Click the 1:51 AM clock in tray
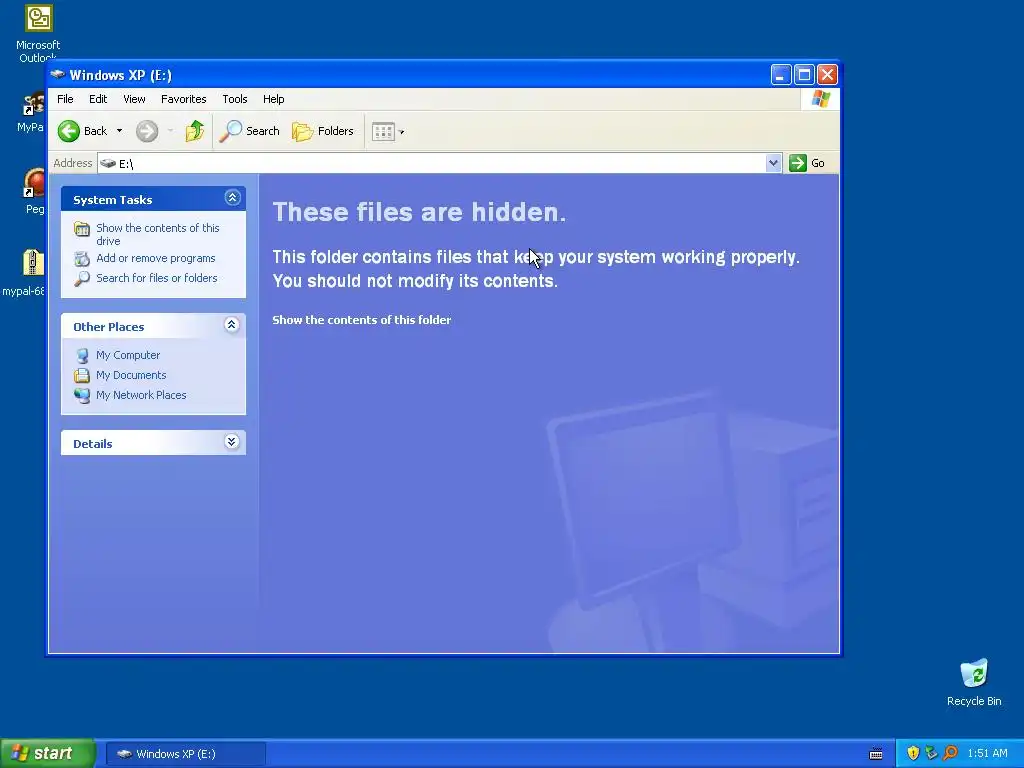Viewport: 1024px width, 768px height. pyautogui.click(x=987, y=754)
